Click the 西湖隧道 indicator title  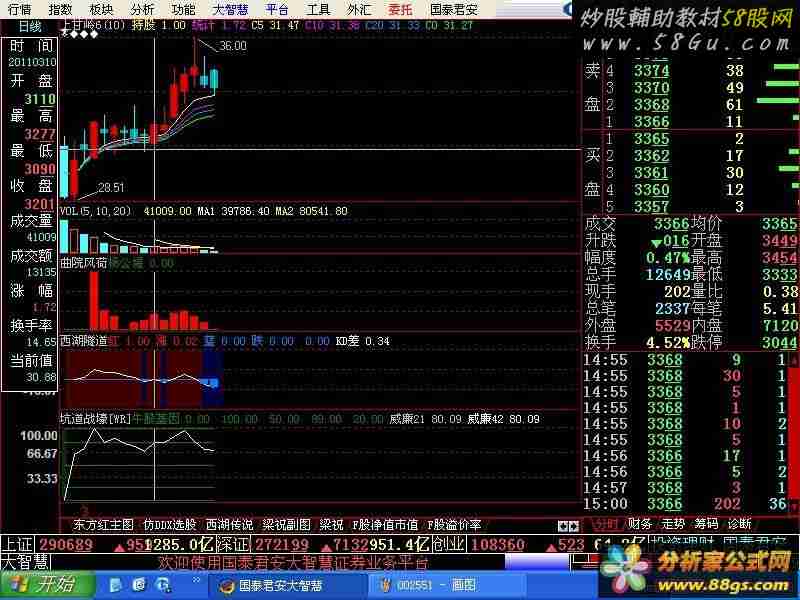(x=84, y=341)
